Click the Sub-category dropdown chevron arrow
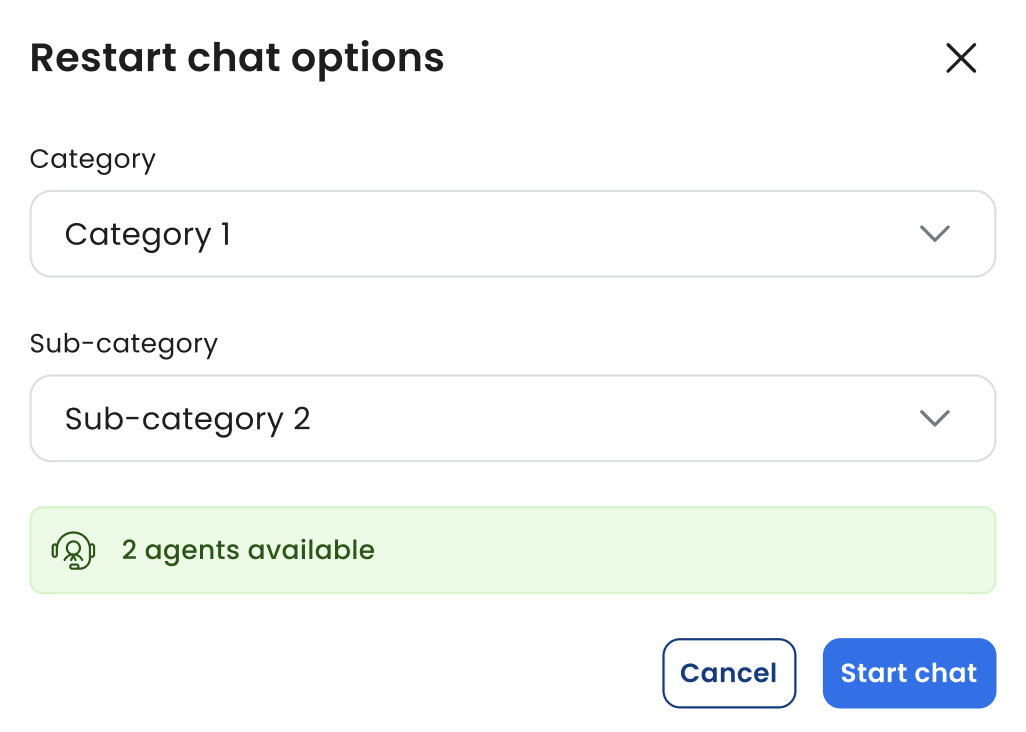The height and width of the screenshot is (732, 1026). (x=934, y=418)
